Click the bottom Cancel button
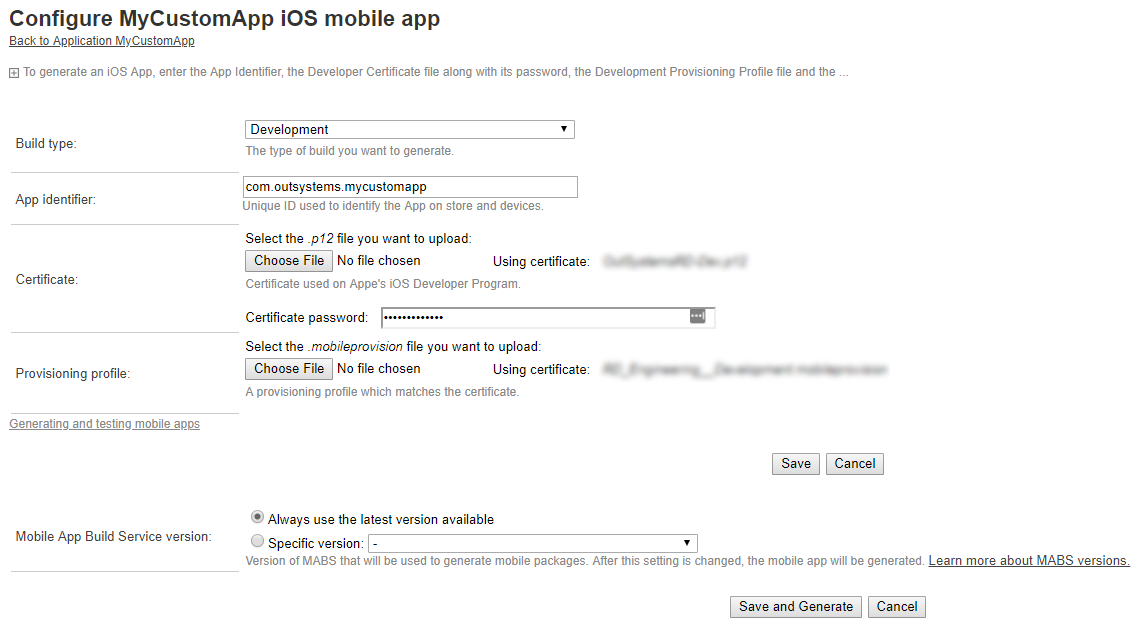Image resolution: width=1142 pixels, height=630 pixels. (x=896, y=606)
